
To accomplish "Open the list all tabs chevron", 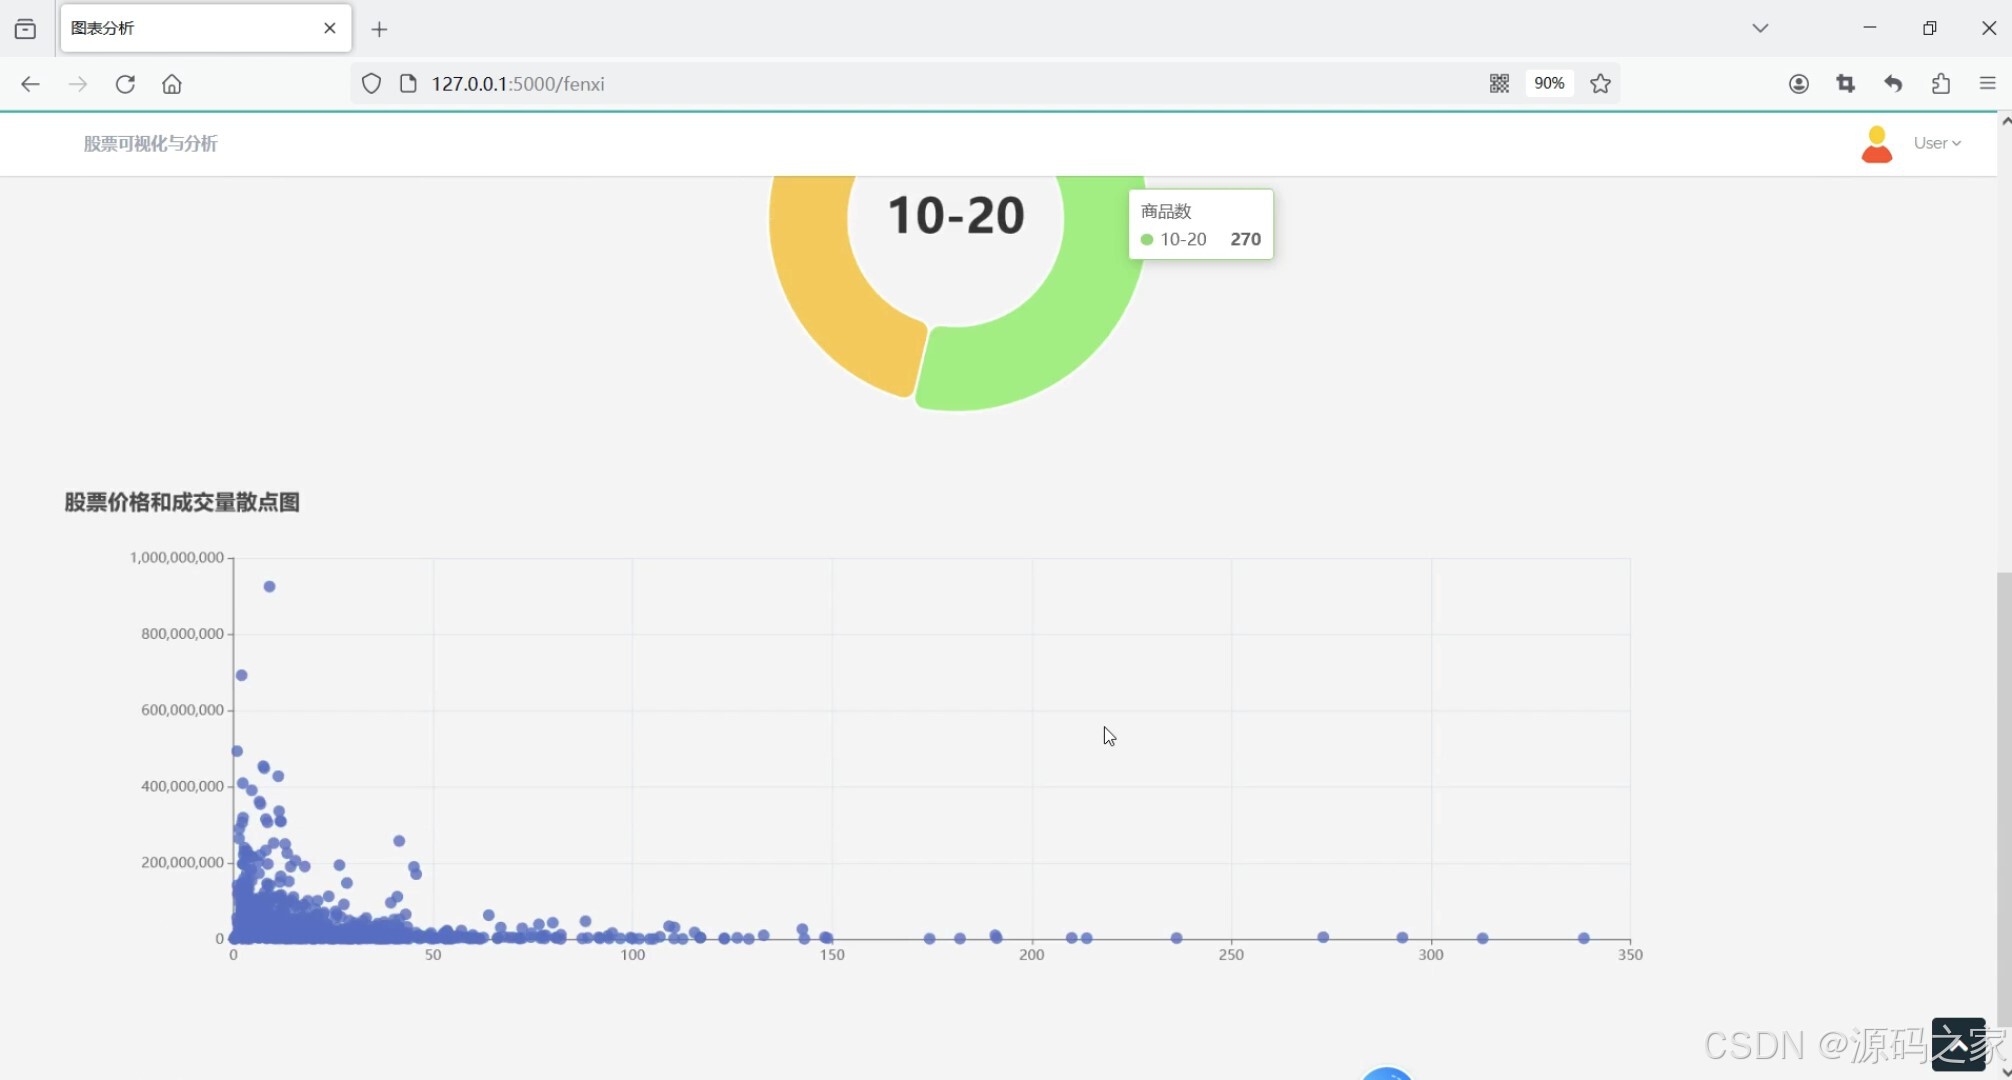I will [1760, 28].
